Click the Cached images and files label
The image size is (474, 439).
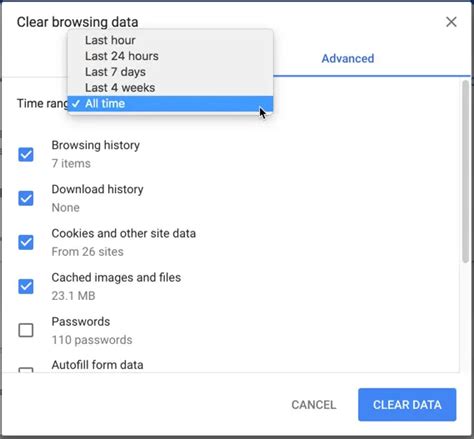tap(116, 277)
